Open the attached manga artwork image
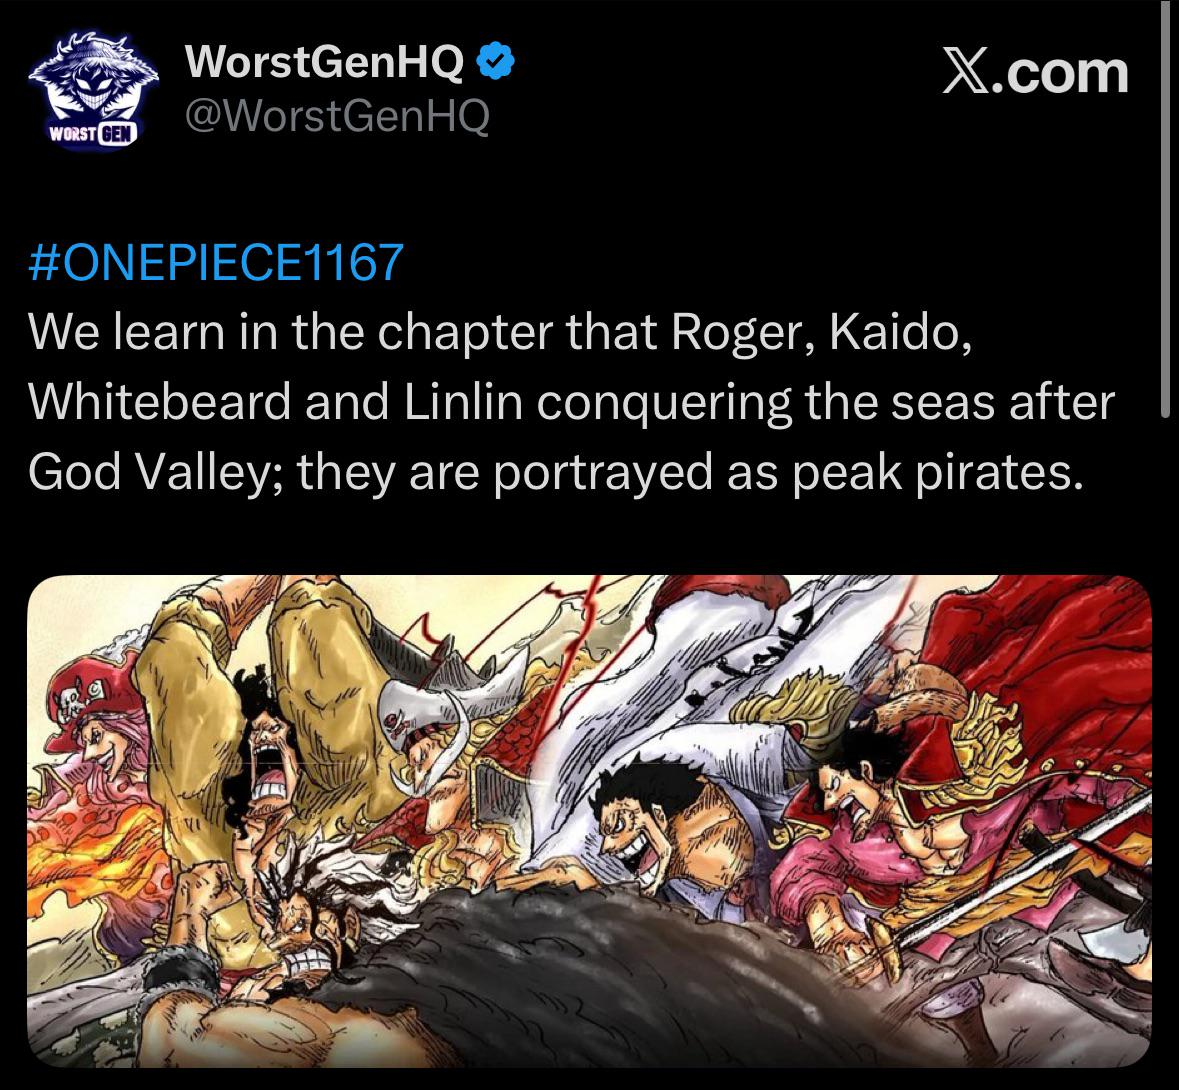The height and width of the screenshot is (1090, 1179). click(590, 821)
